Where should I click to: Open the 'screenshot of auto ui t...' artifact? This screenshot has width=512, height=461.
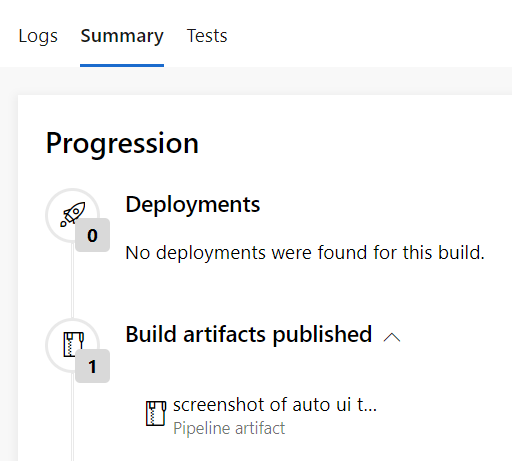[275, 405]
